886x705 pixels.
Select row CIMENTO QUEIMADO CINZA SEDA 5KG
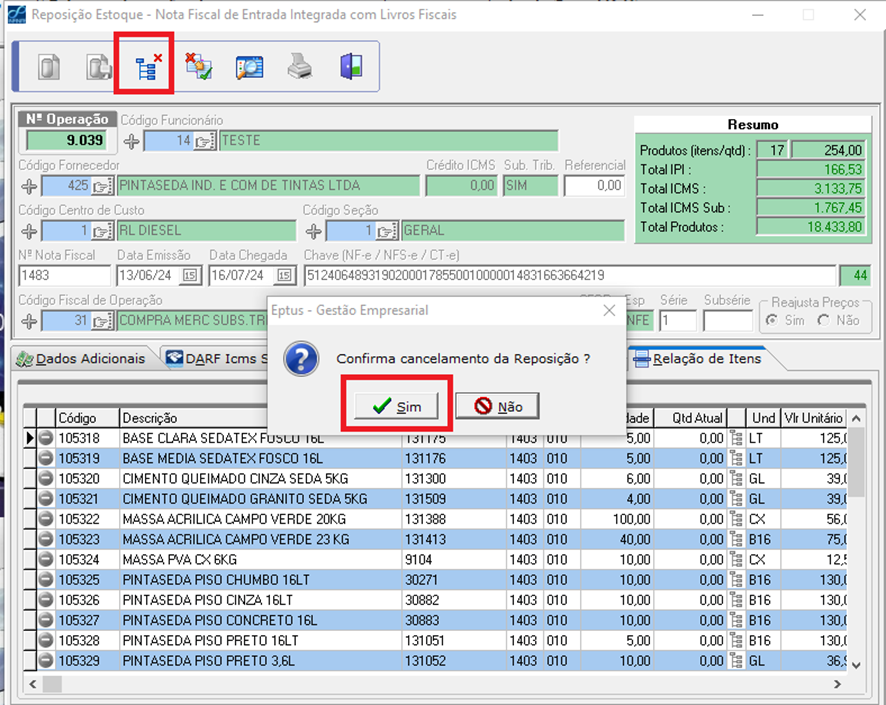pyautogui.click(x=435, y=478)
